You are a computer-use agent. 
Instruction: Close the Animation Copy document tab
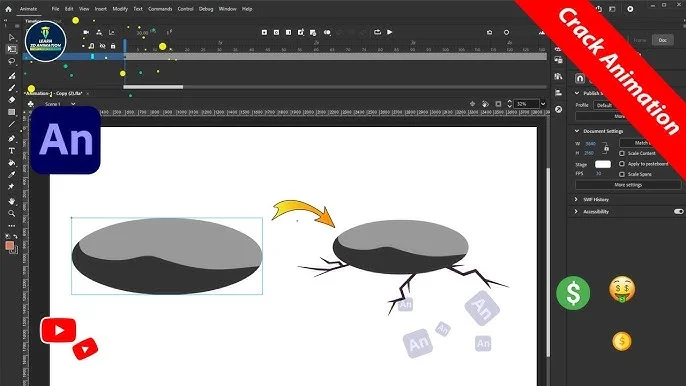[88, 94]
